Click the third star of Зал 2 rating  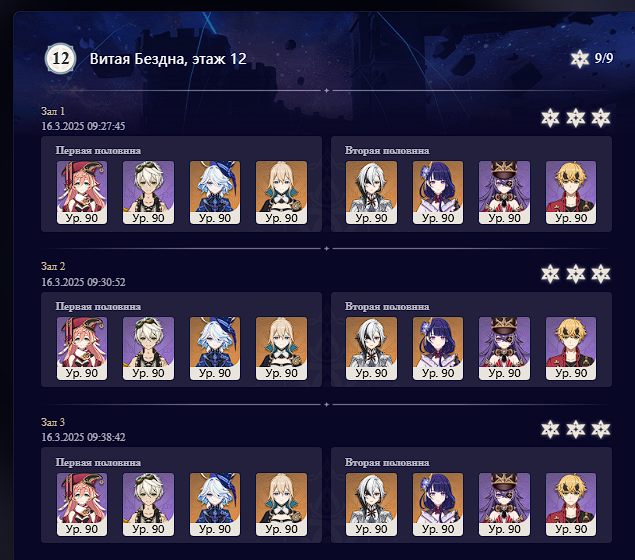point(601,274)
